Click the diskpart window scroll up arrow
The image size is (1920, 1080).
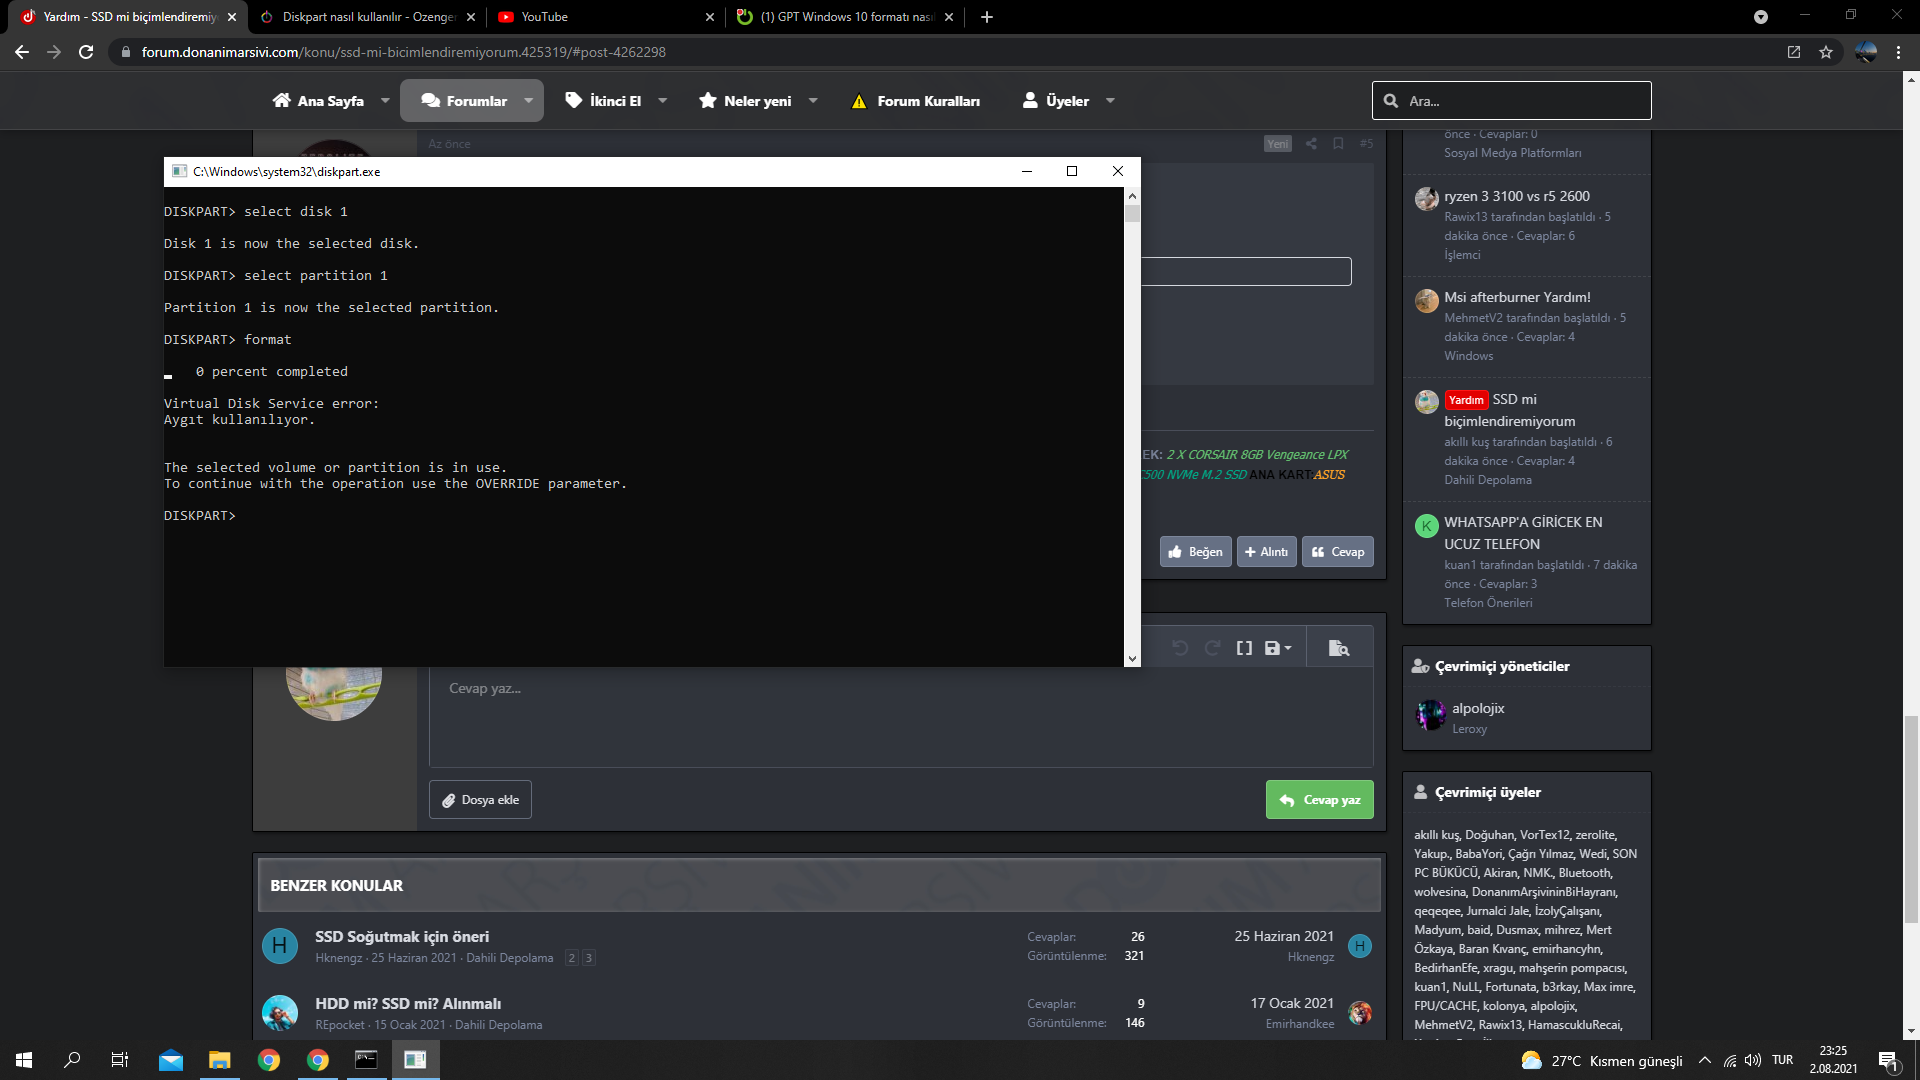(x=1132, y=195)
